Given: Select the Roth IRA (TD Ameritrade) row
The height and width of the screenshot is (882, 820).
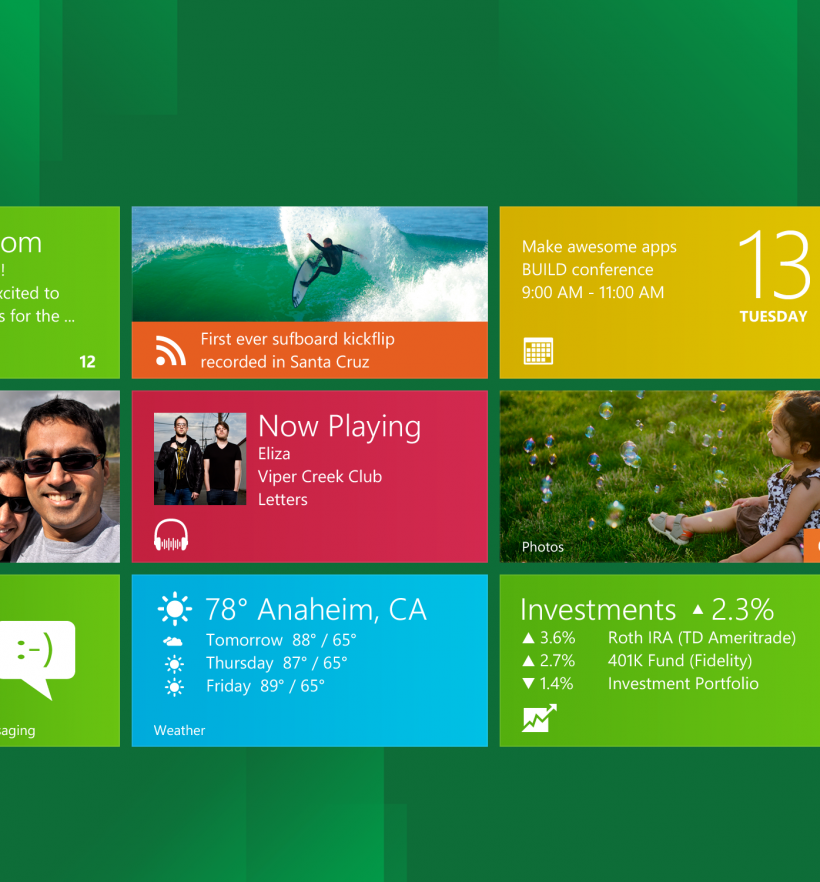Looking at the screenshot, I should [x=701, y=637].
